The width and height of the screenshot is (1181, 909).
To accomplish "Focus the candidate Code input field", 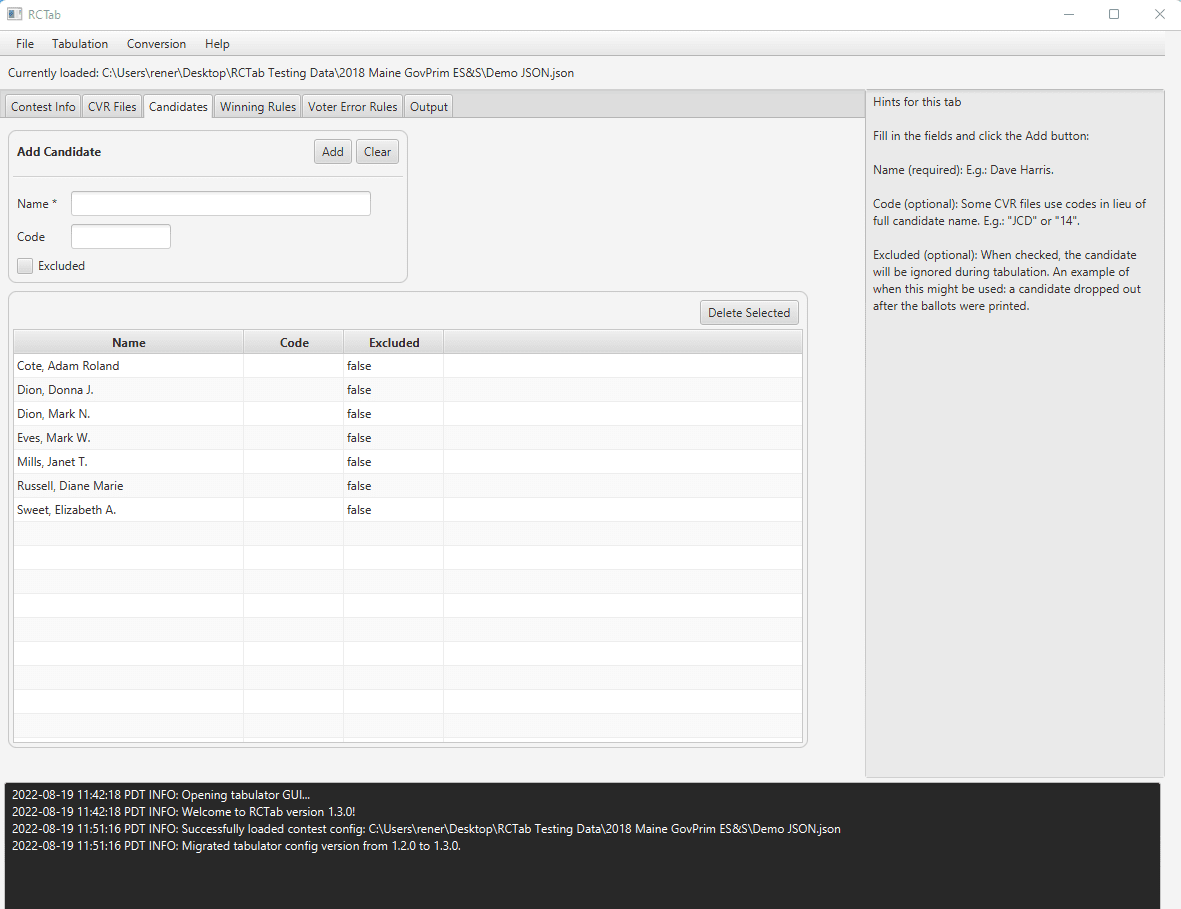I will click(x=121, y=236).
